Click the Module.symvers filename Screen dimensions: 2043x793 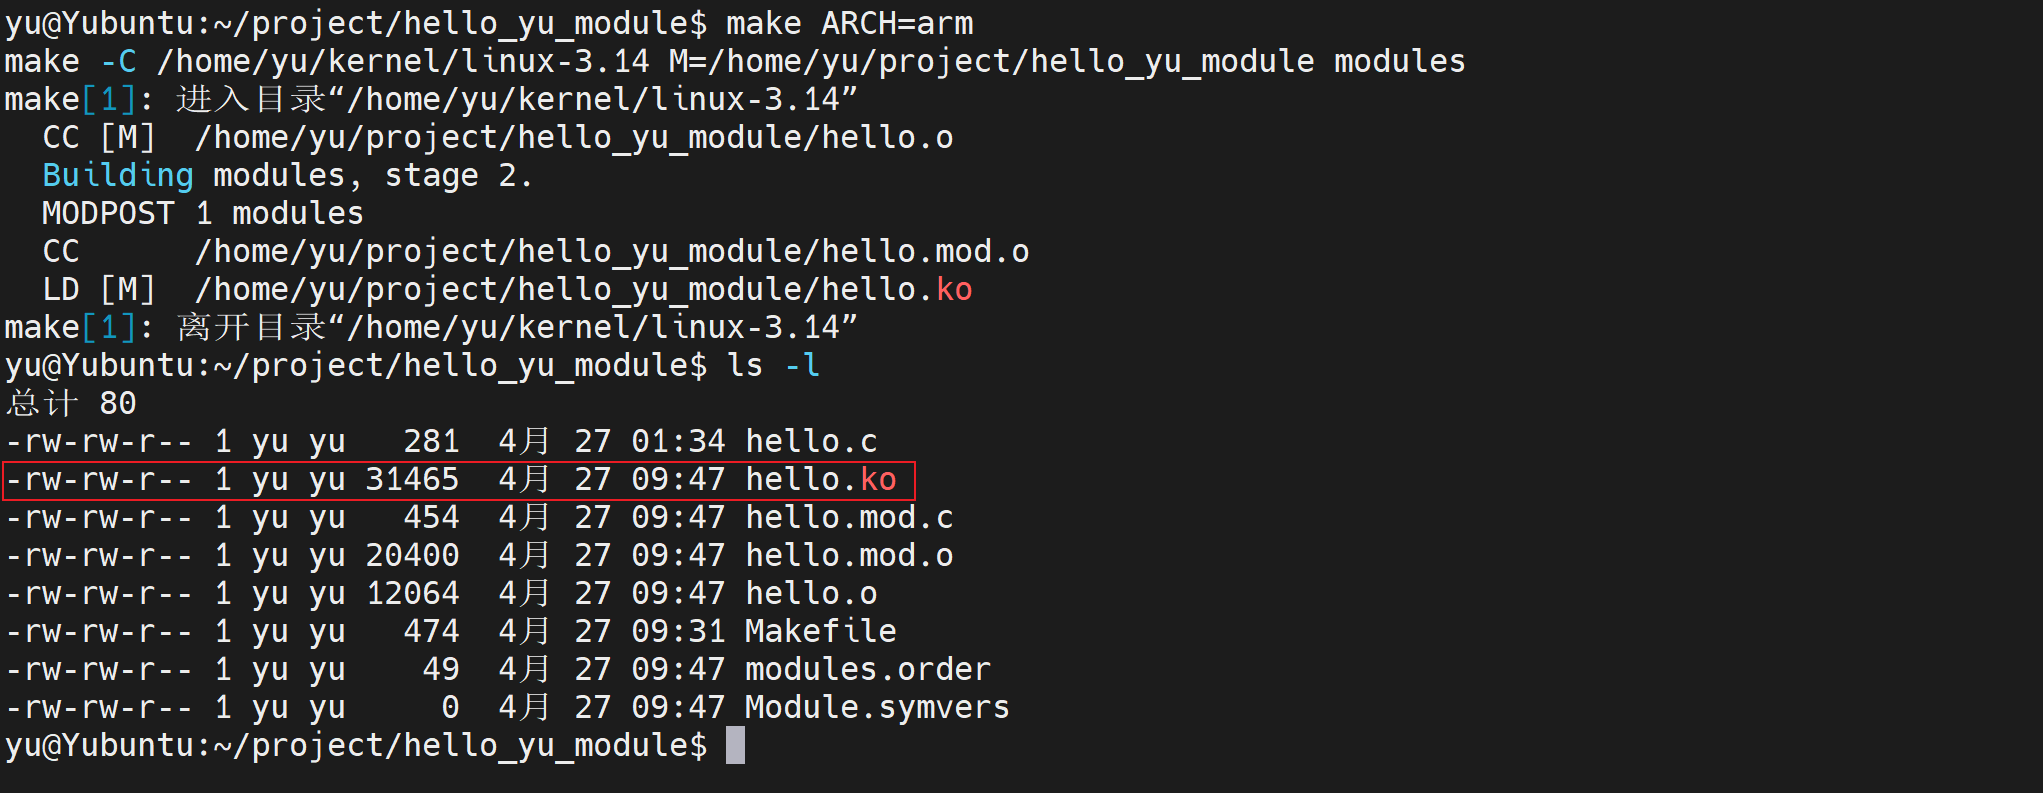(x=877, y=708)
